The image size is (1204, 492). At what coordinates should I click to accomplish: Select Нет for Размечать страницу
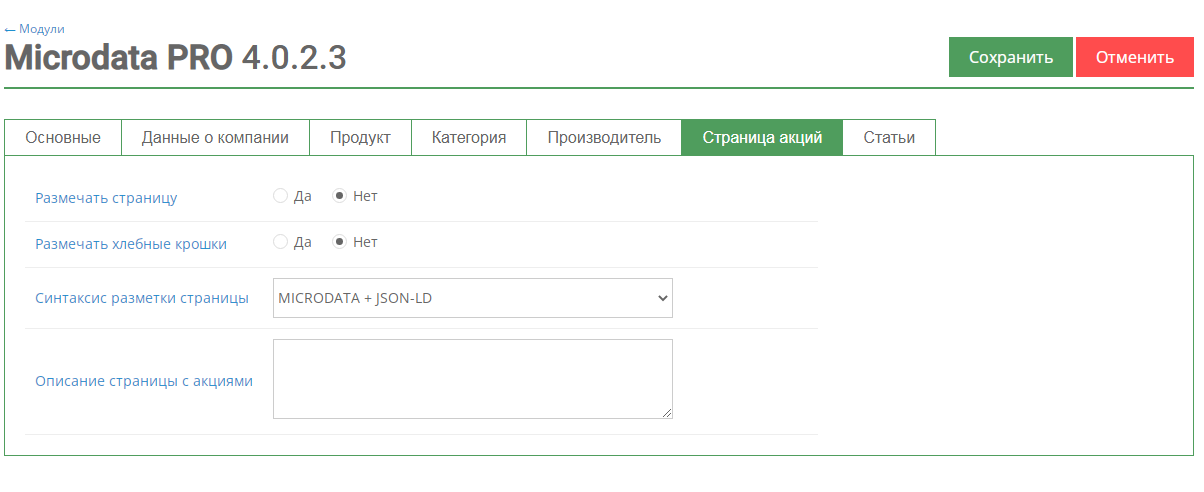click(x=340, y=196)
